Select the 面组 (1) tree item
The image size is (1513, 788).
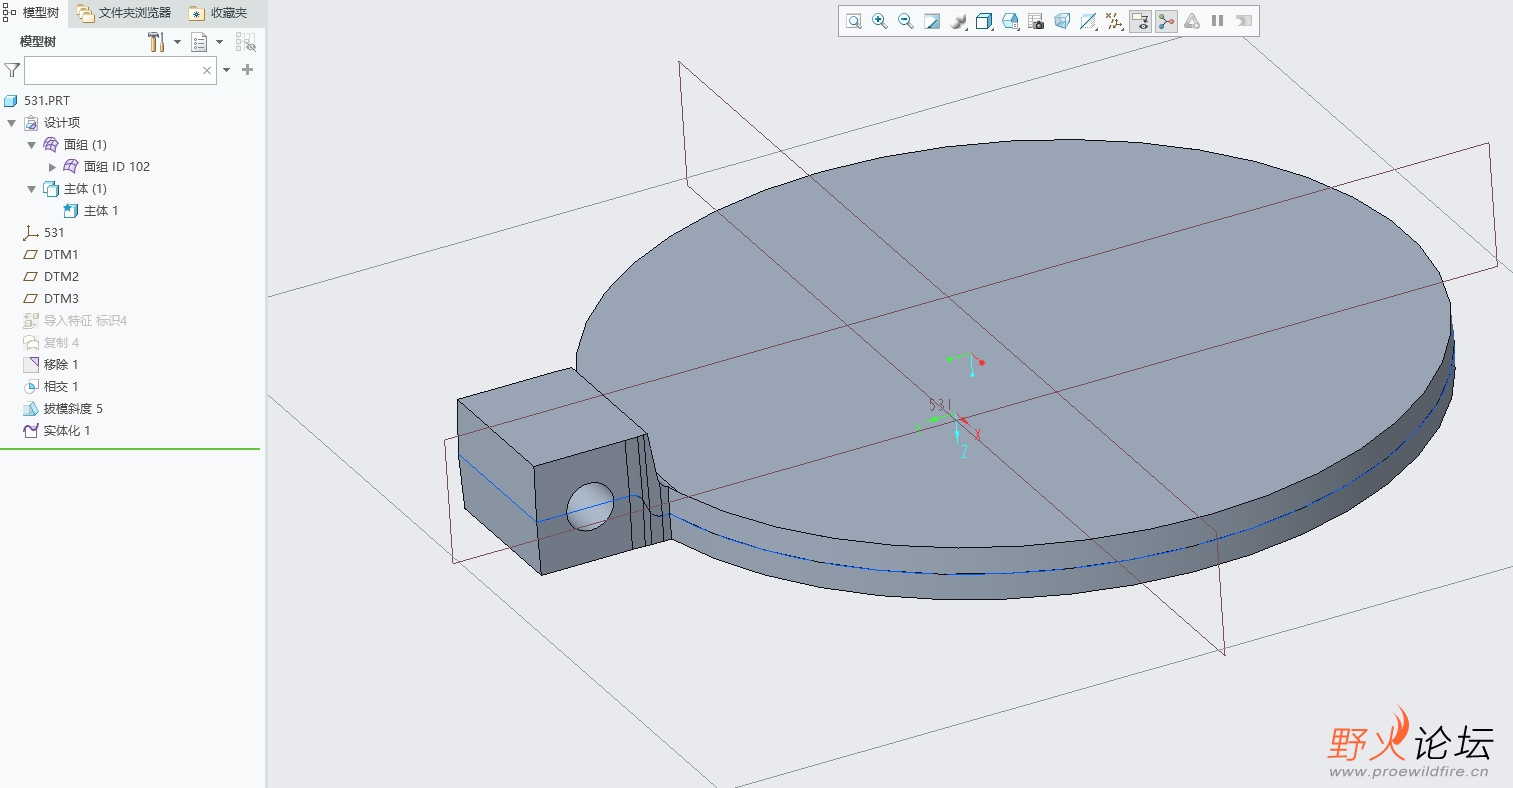point(75,145)
